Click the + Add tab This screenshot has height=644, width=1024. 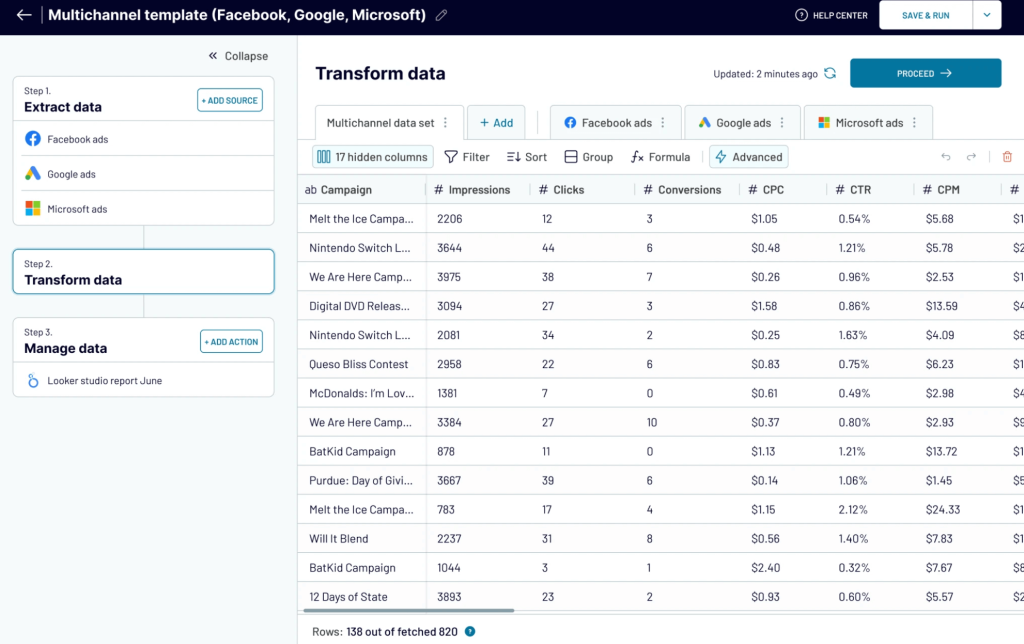coord(496,123)
